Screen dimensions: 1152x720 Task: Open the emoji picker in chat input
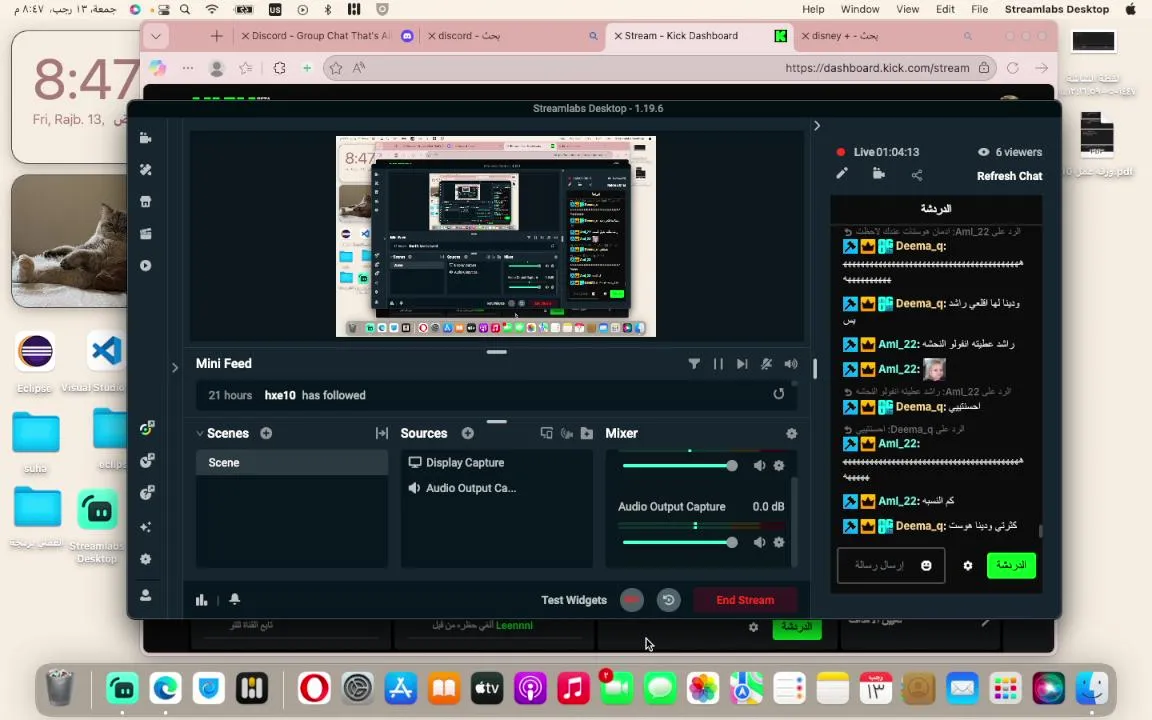coord(926,565)
